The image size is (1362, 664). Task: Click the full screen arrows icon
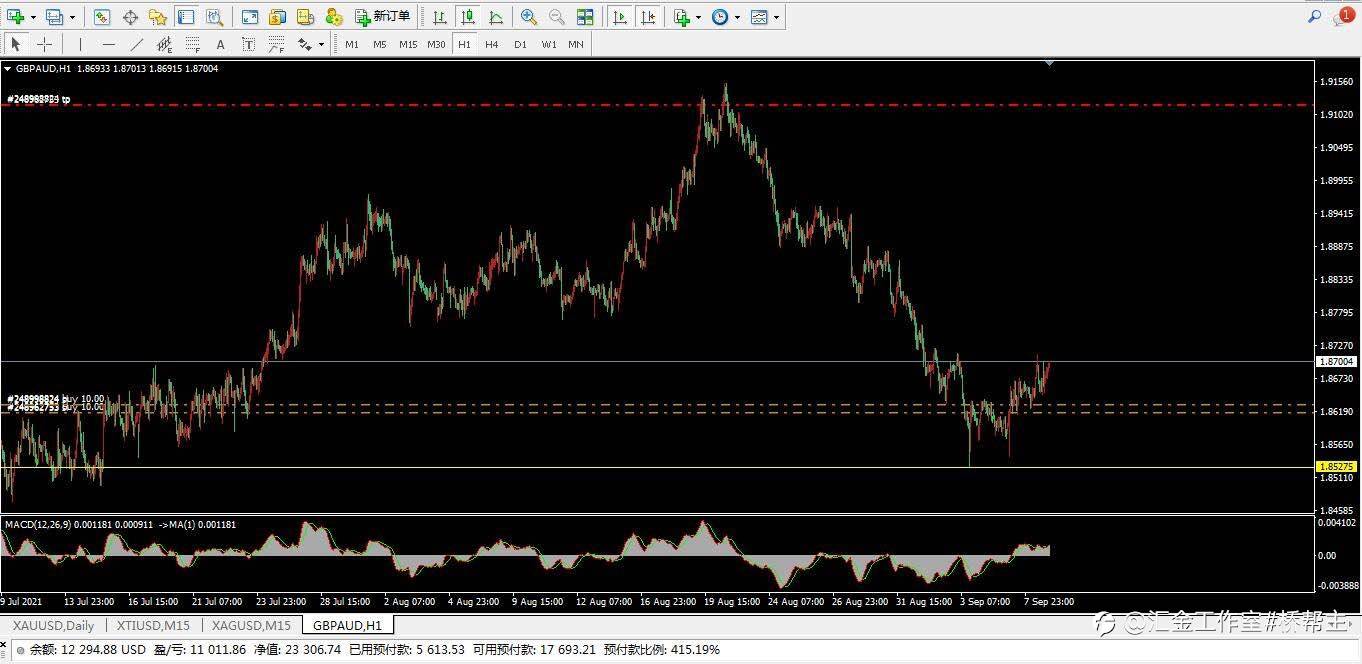coord(250,17)
